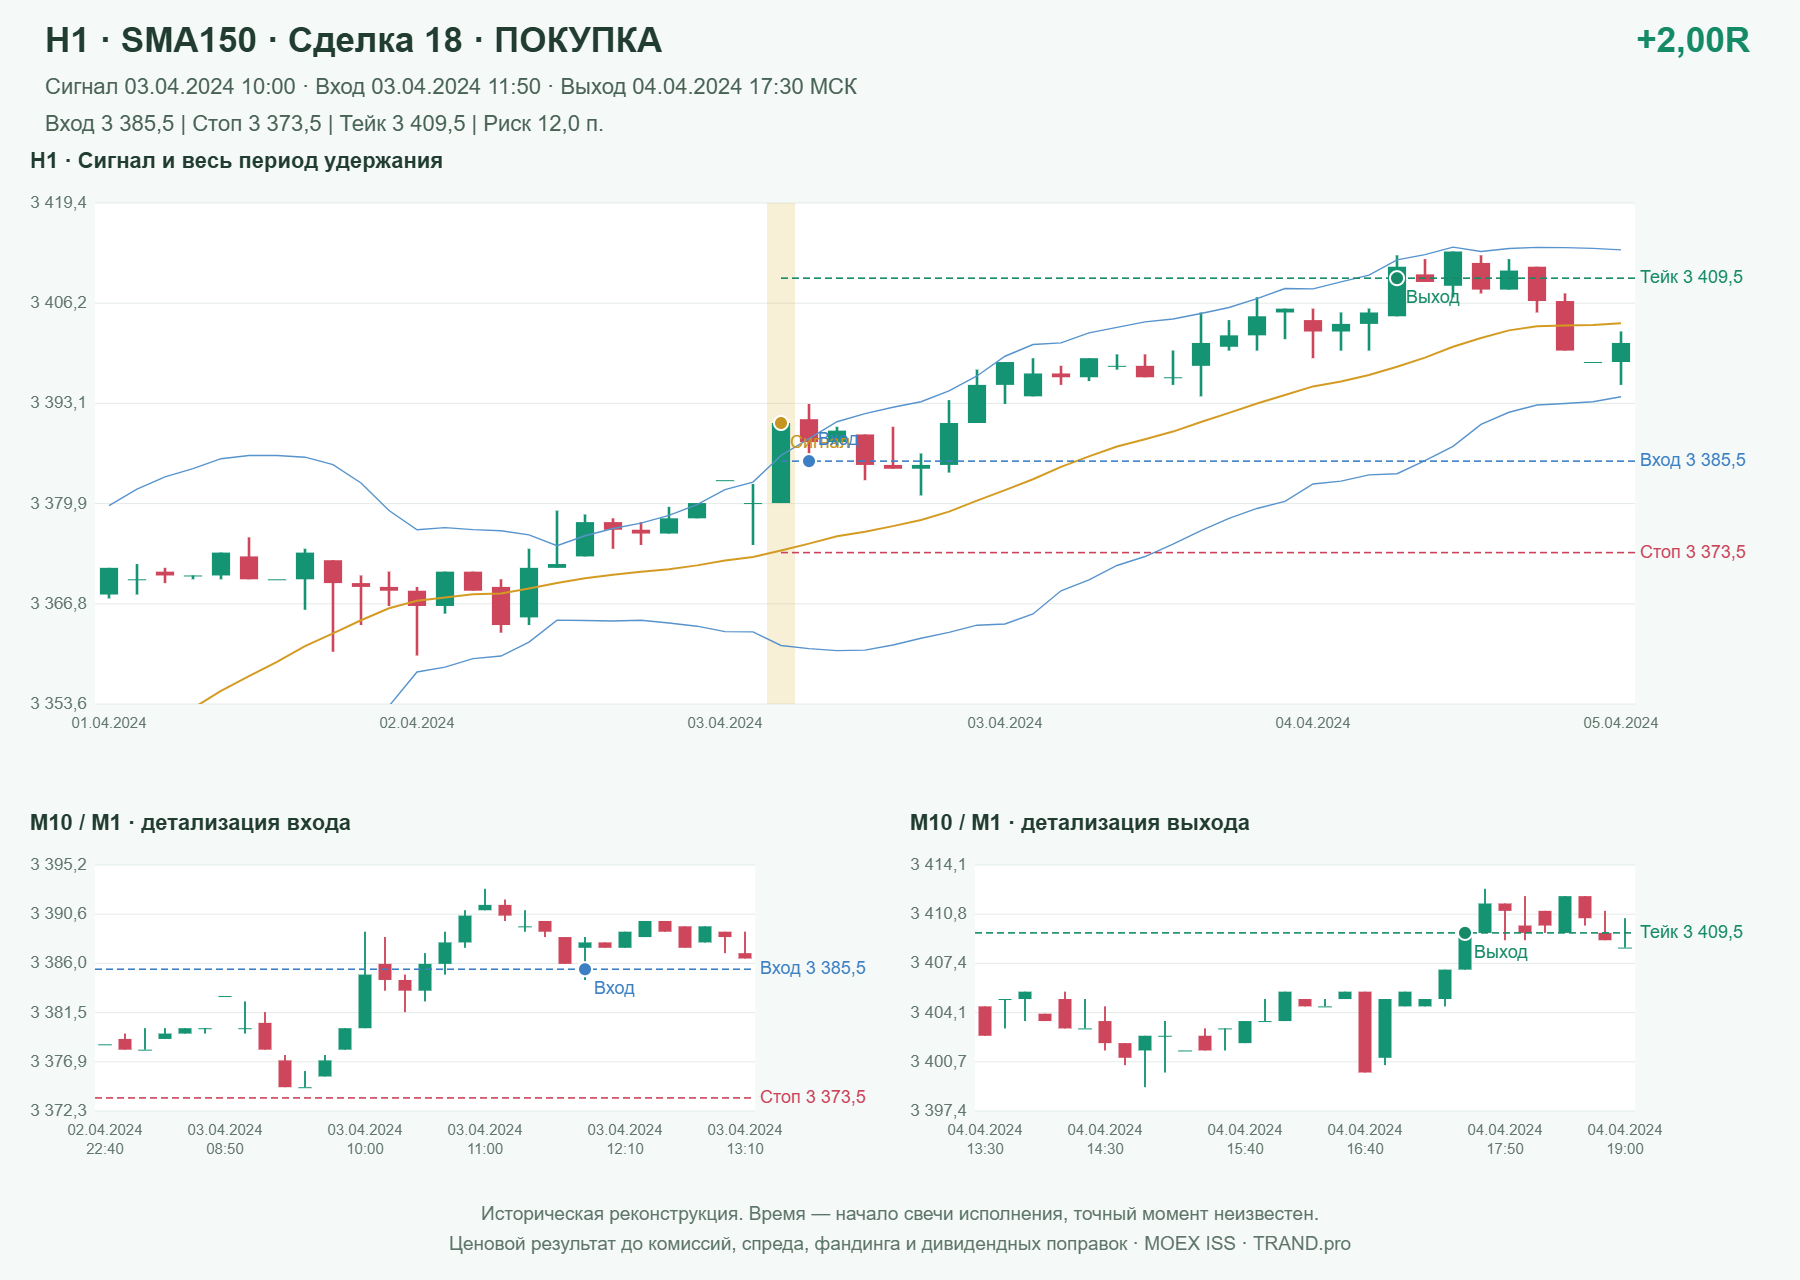Click the 3 353,6 price axis label

(x=58, y=704)
